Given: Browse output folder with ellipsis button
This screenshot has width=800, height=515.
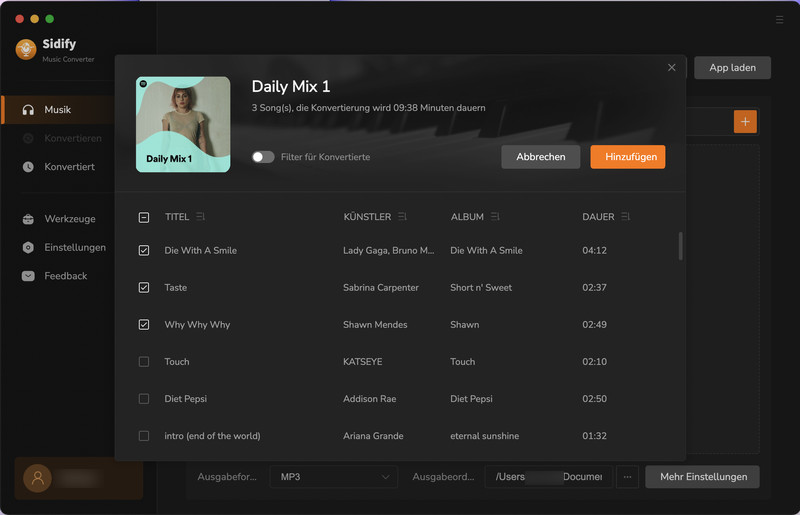Looking at the screenshot, I should (627, 477).
